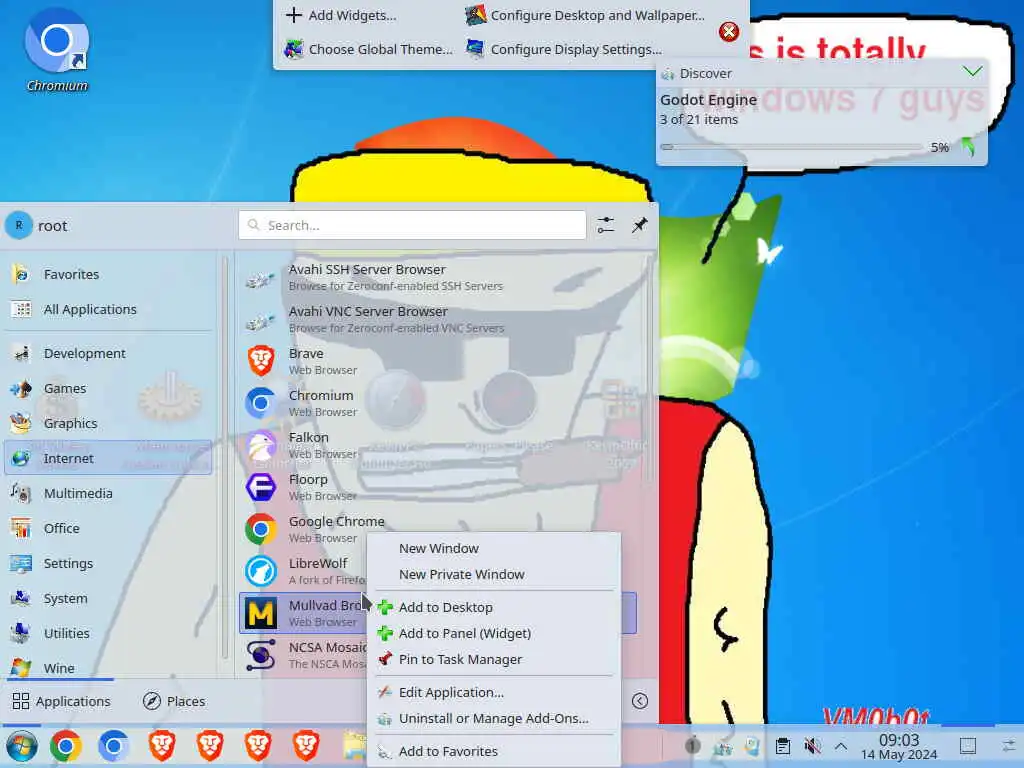Screen dimensions: 1024x768
Task: Pin the launcher menu open
Action: click(639, 225)
